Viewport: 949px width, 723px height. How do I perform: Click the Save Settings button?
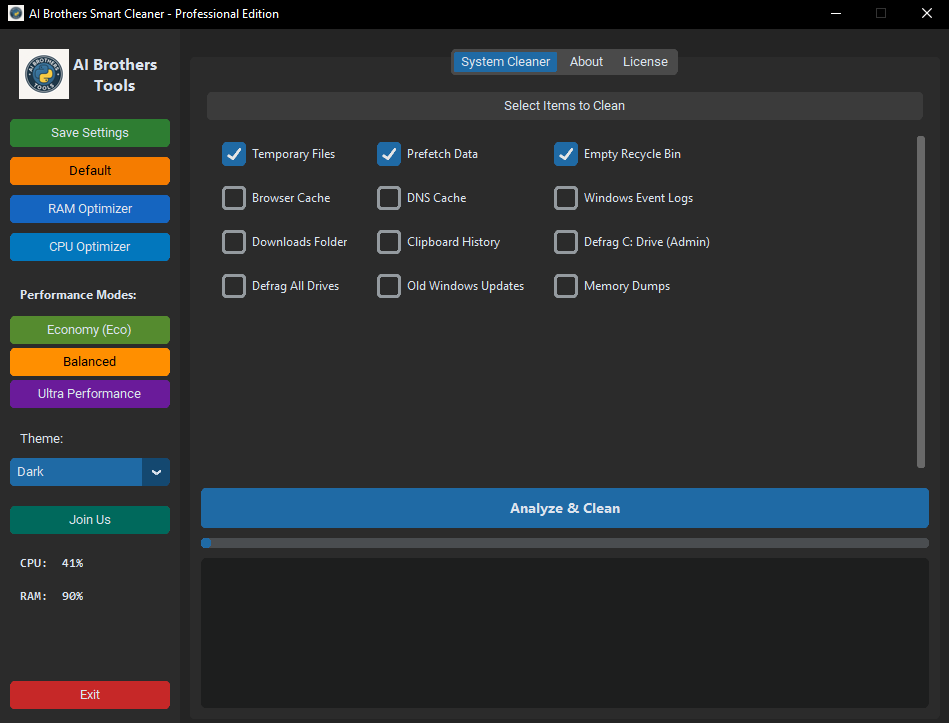[x=90, y=133]
